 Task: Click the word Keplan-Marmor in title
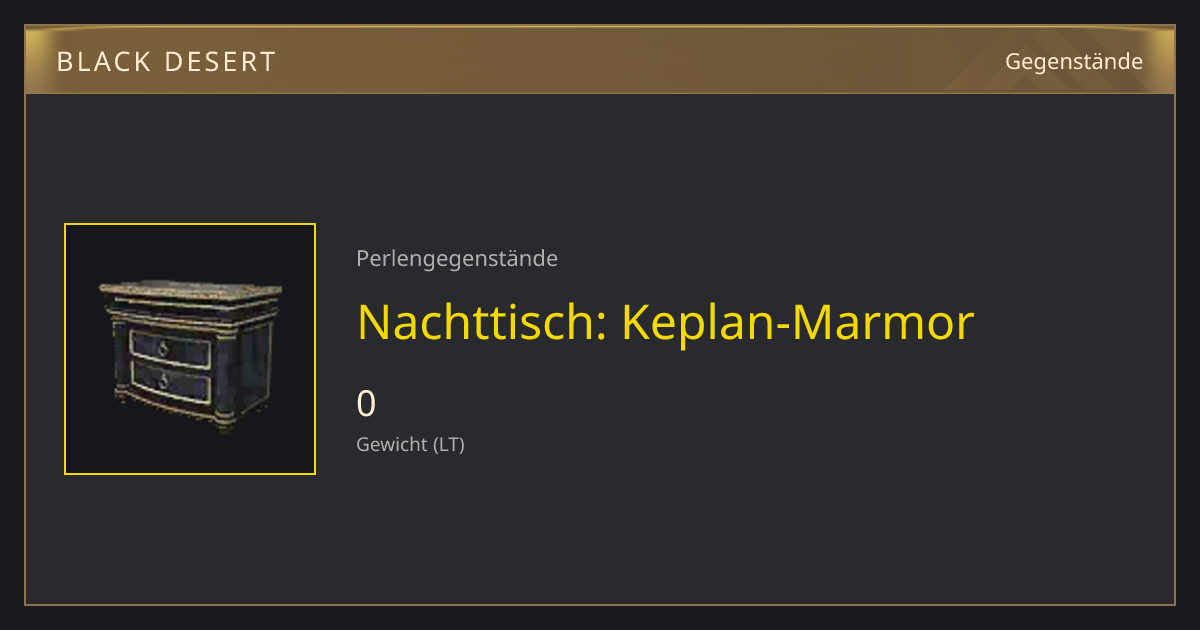[x=798, y=322]
